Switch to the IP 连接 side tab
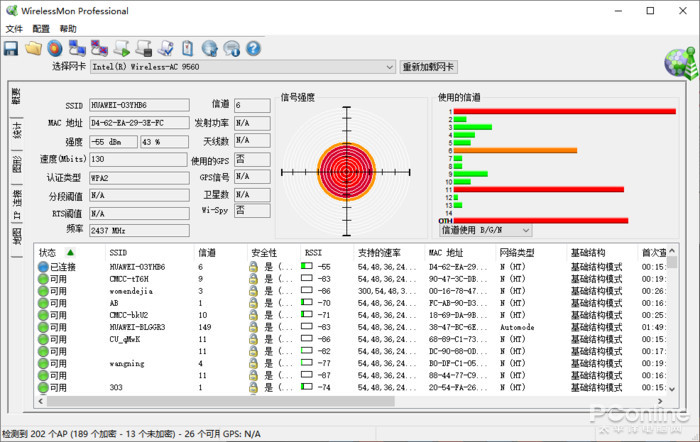This screenshot has width=700, height=442. [16, 204]
